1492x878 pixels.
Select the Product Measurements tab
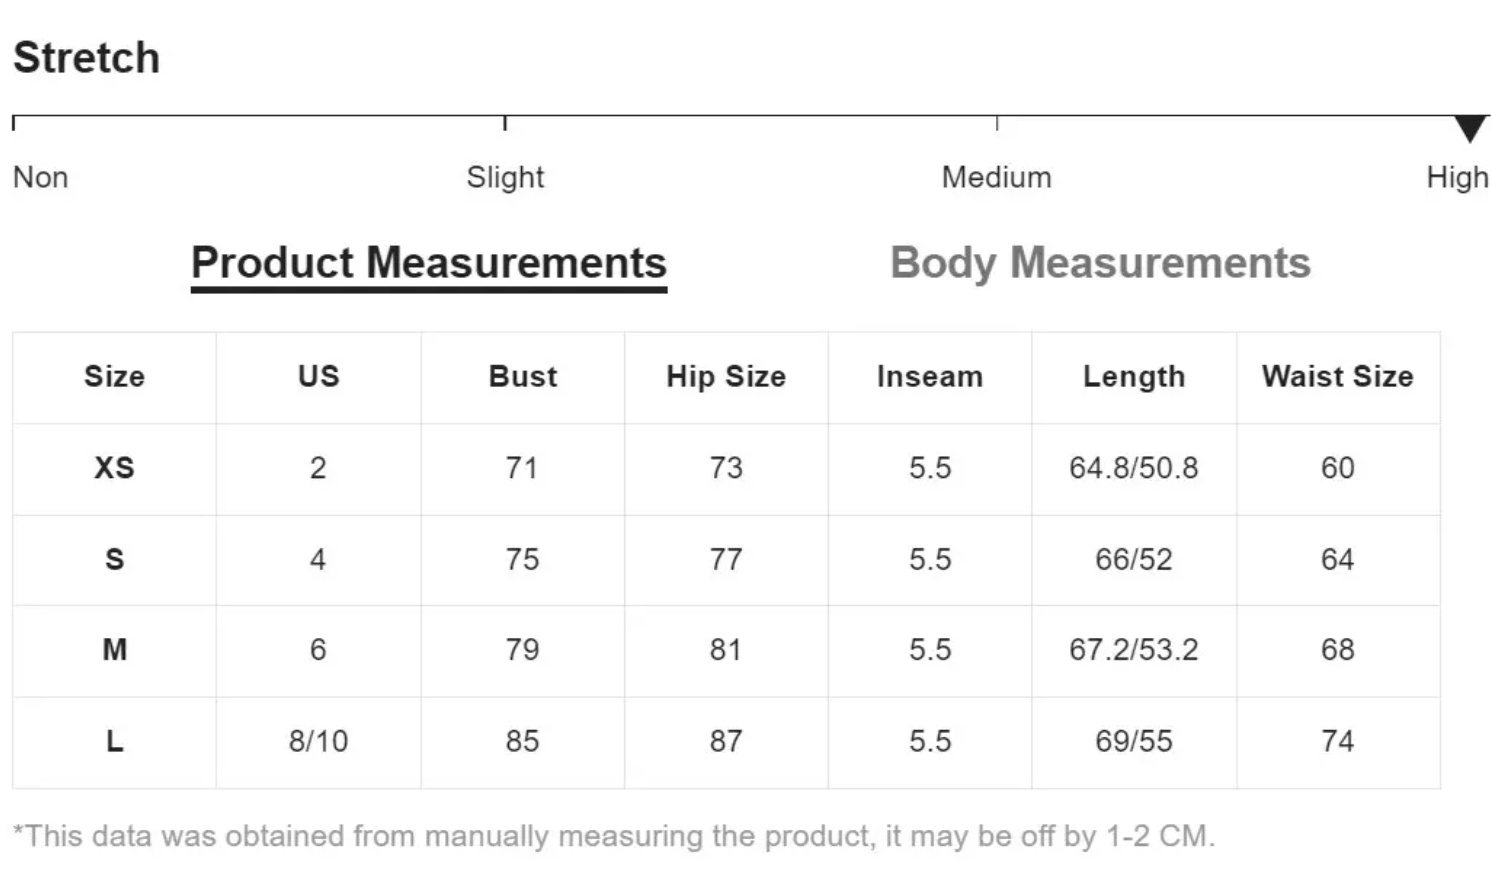pos(429,263)
